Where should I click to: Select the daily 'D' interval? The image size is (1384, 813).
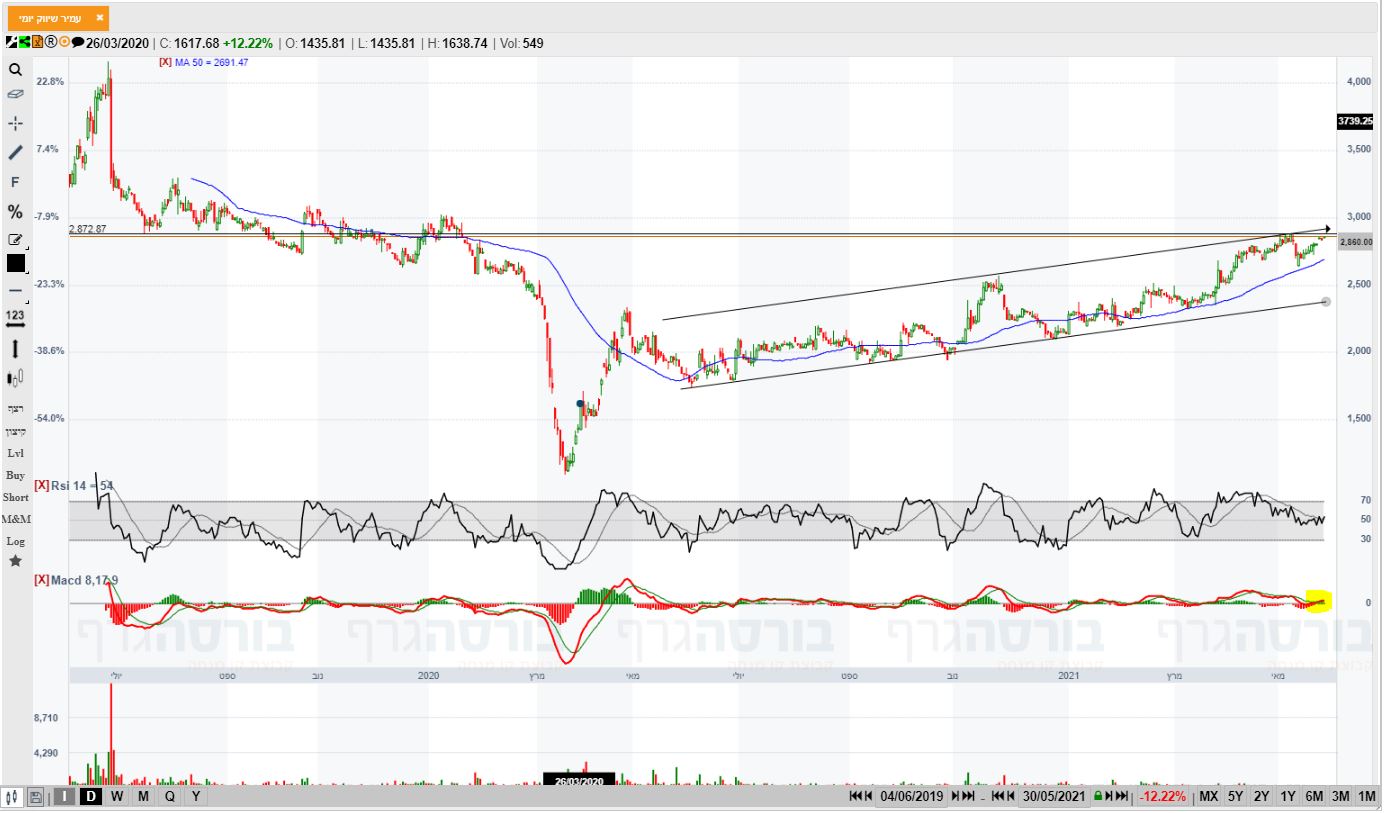91,797
